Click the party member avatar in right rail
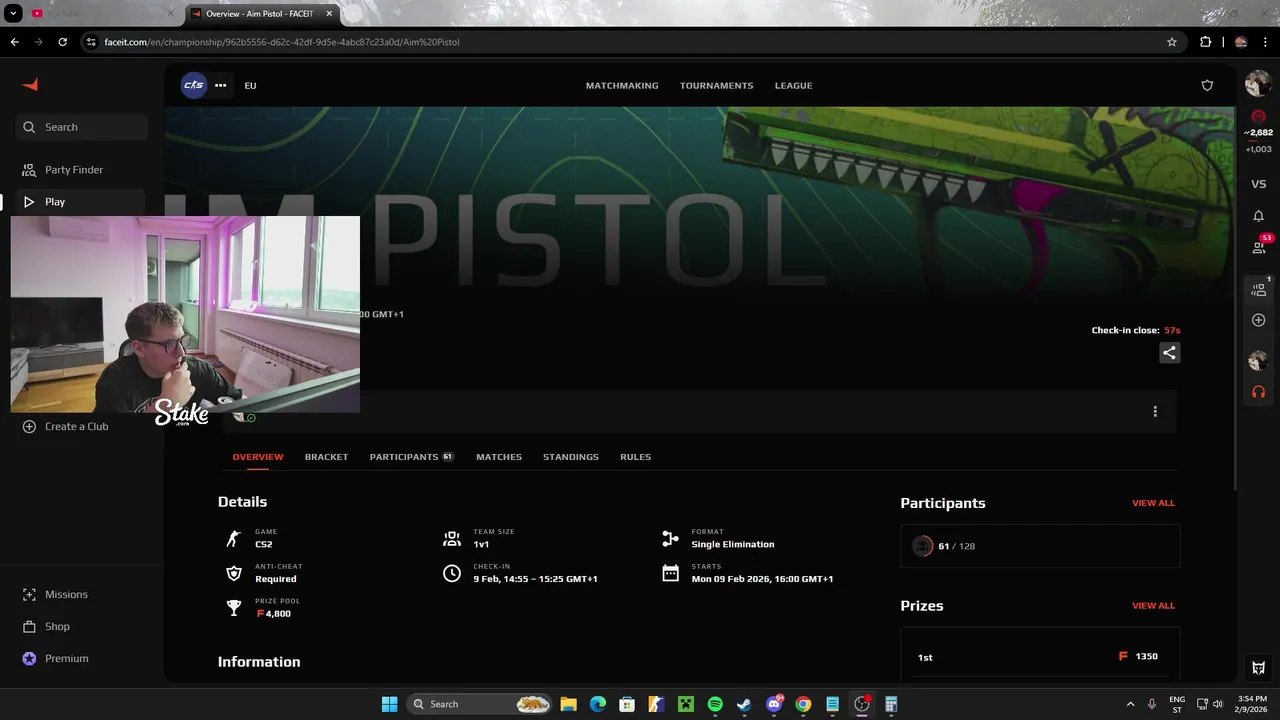This screenshot has width=1280, height=720. [1258, 360]
